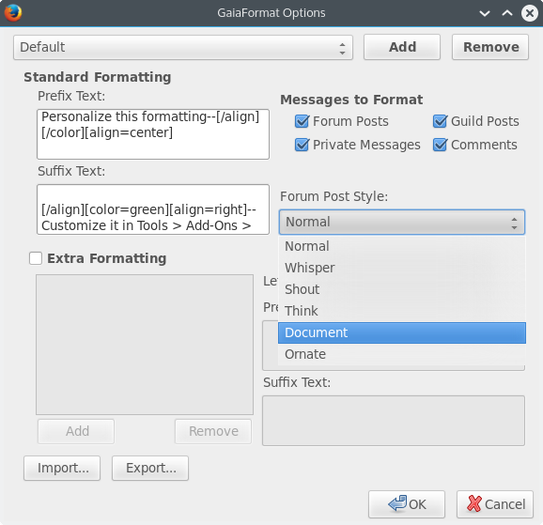Viewport: 543px width, 525px height.
Task: Choose Whisper in the style list
Action: pyautogui.click(x=402, y=268)
